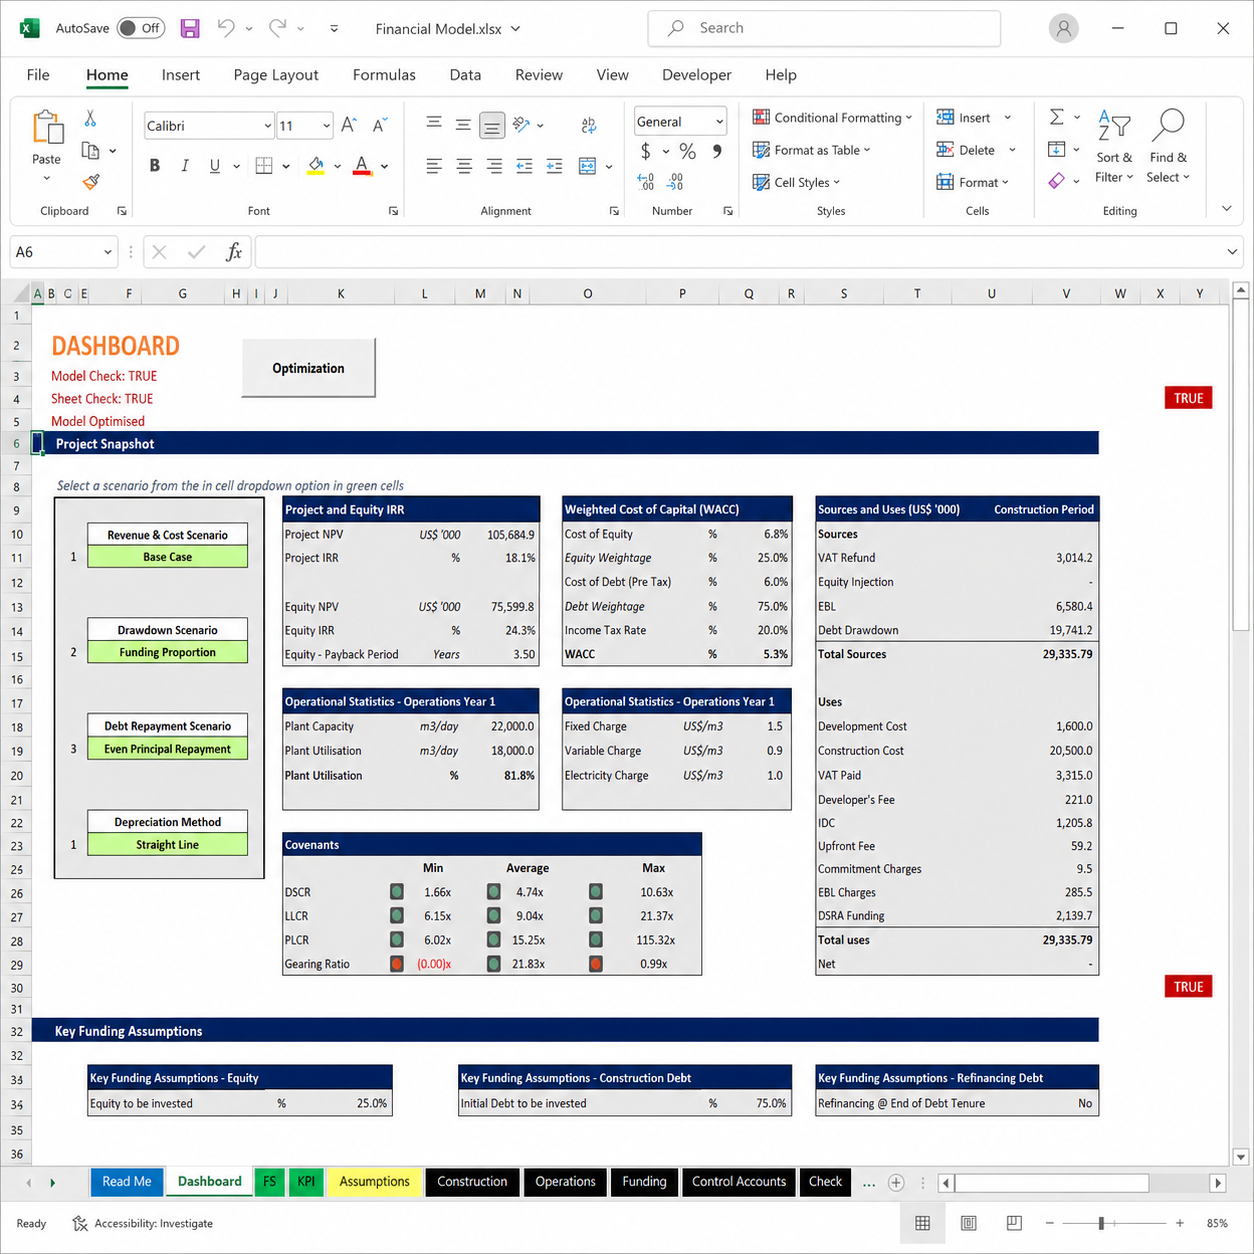Open the Page Layout tab
The width and height of the screenshot is (1254, 1254).
pos(276,75)
